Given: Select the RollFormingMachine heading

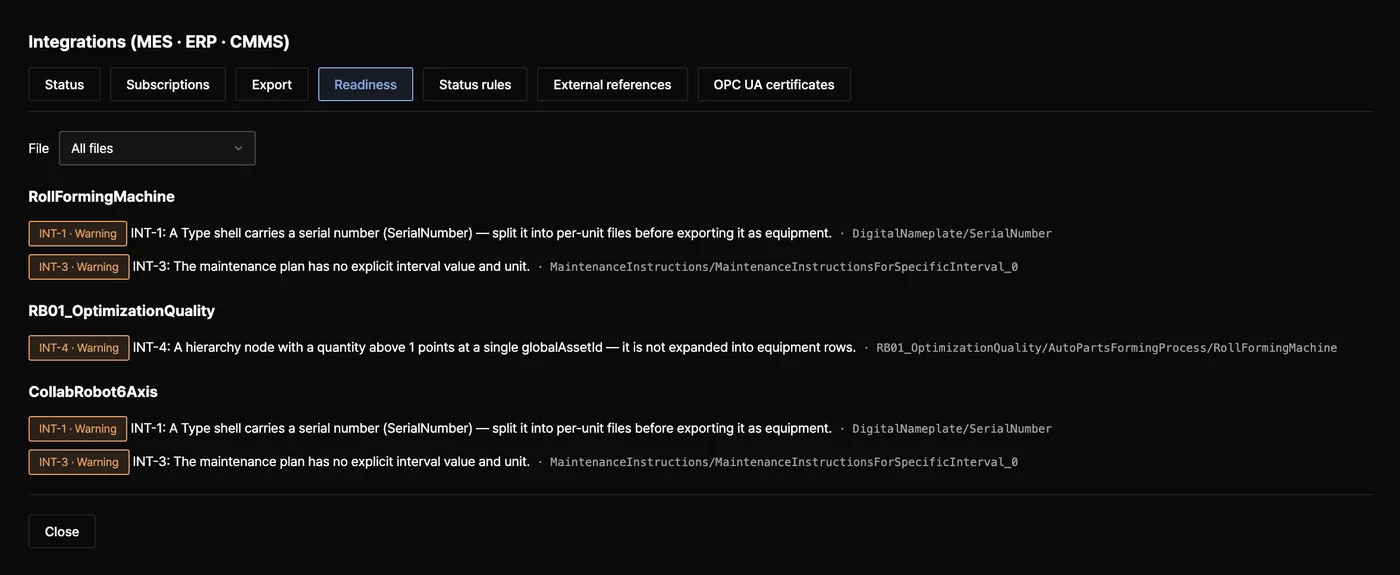Looking at the screenshot, I should [x=102, y=197].
